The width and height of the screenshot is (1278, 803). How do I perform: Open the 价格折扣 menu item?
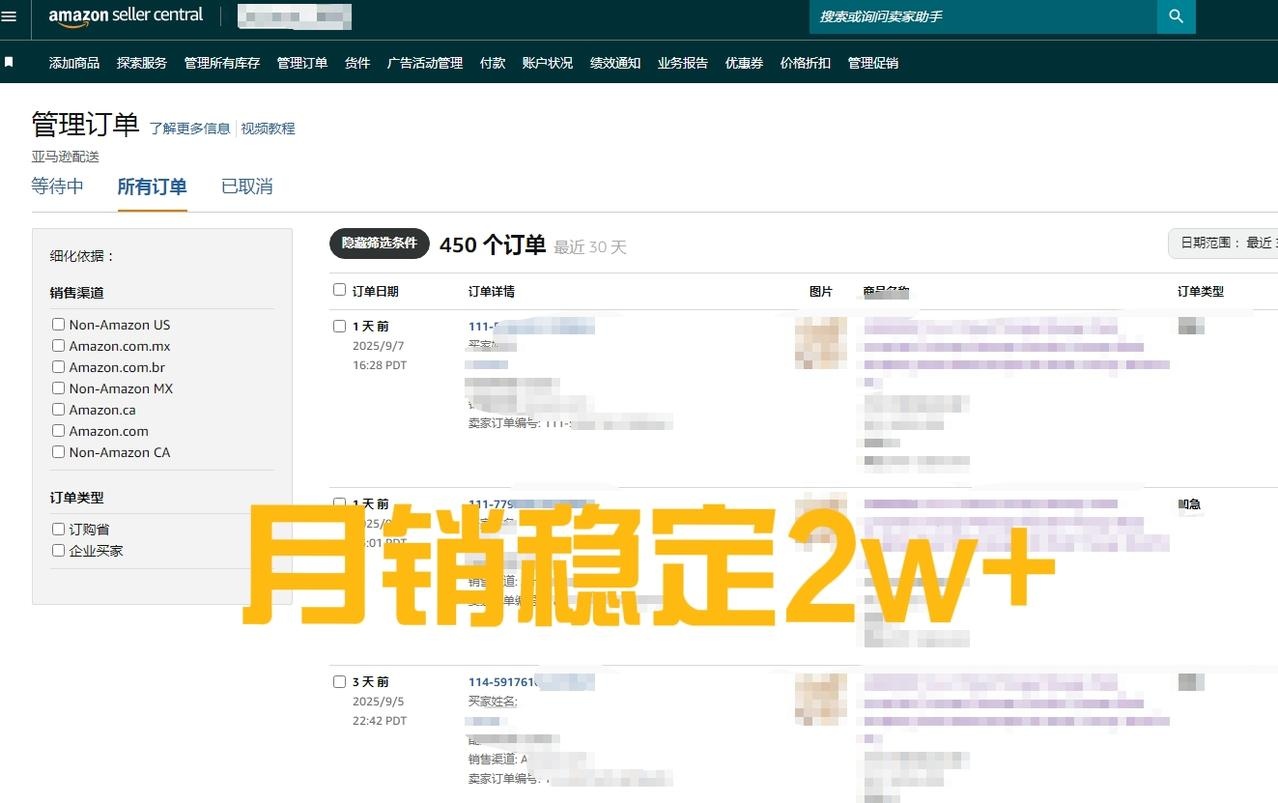pyautogui.click(x=805, y=63)
